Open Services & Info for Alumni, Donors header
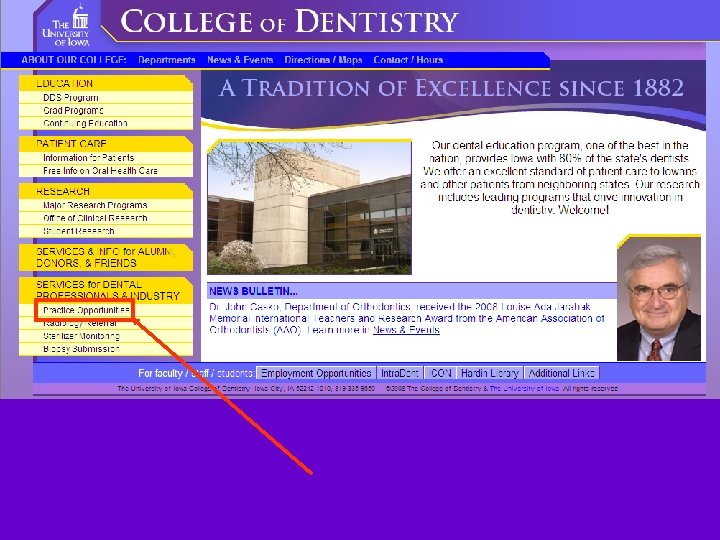This screenshot has height=540, width=720. (x=106, y=258)
